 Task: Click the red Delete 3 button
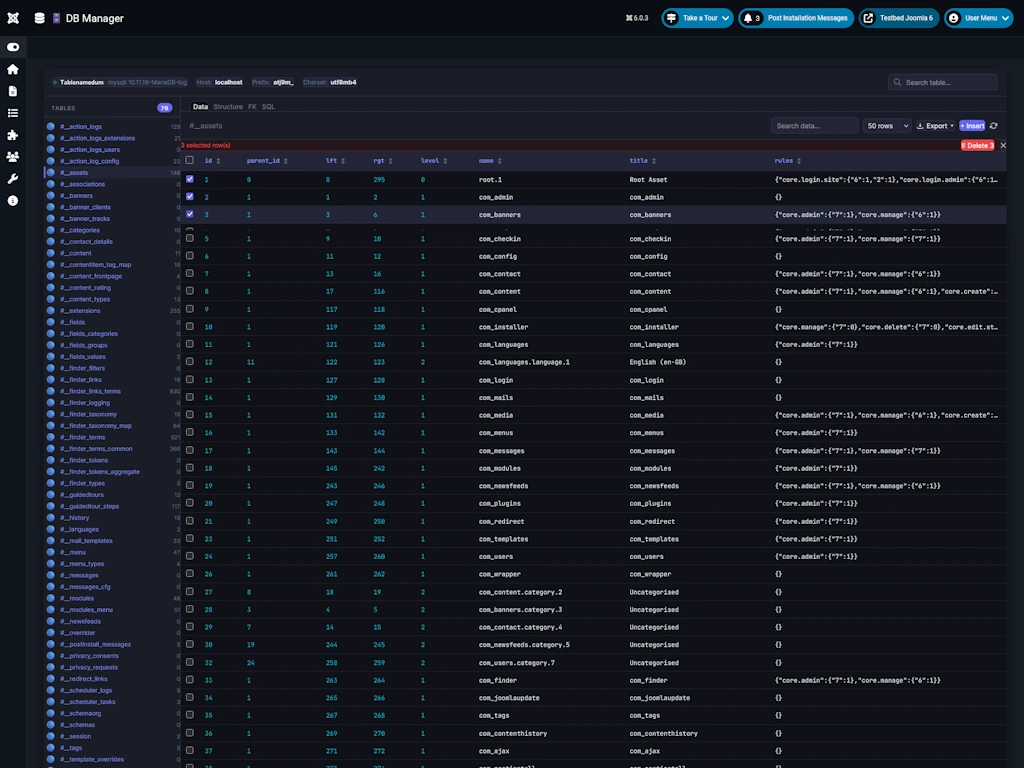(977, 146)
